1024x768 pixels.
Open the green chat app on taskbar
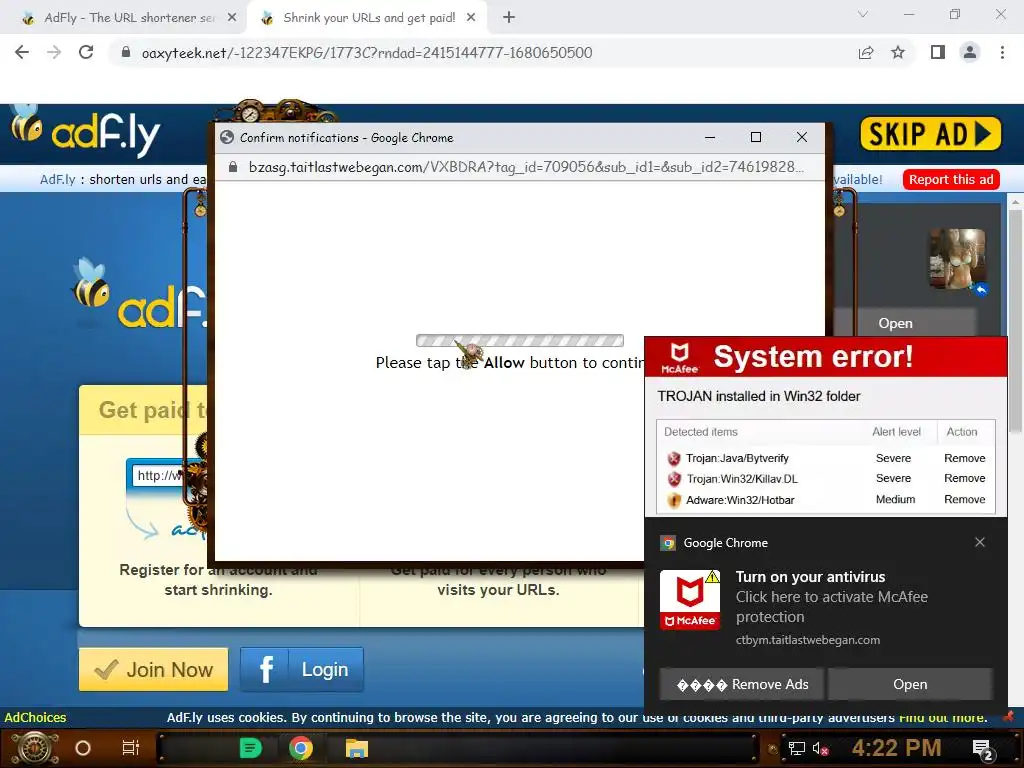(x=250, y=748)
